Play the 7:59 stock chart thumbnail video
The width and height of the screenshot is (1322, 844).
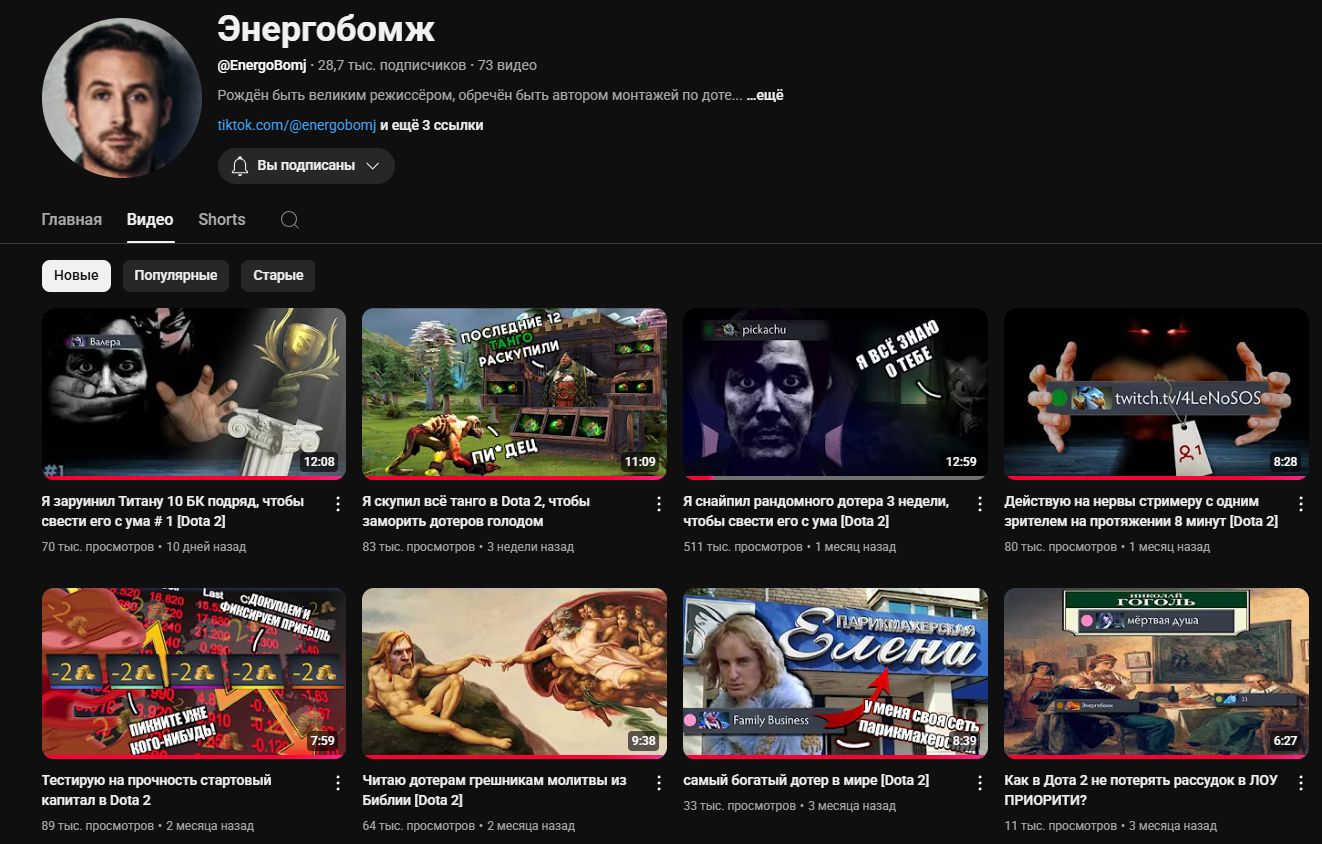[x=194, y=673]
